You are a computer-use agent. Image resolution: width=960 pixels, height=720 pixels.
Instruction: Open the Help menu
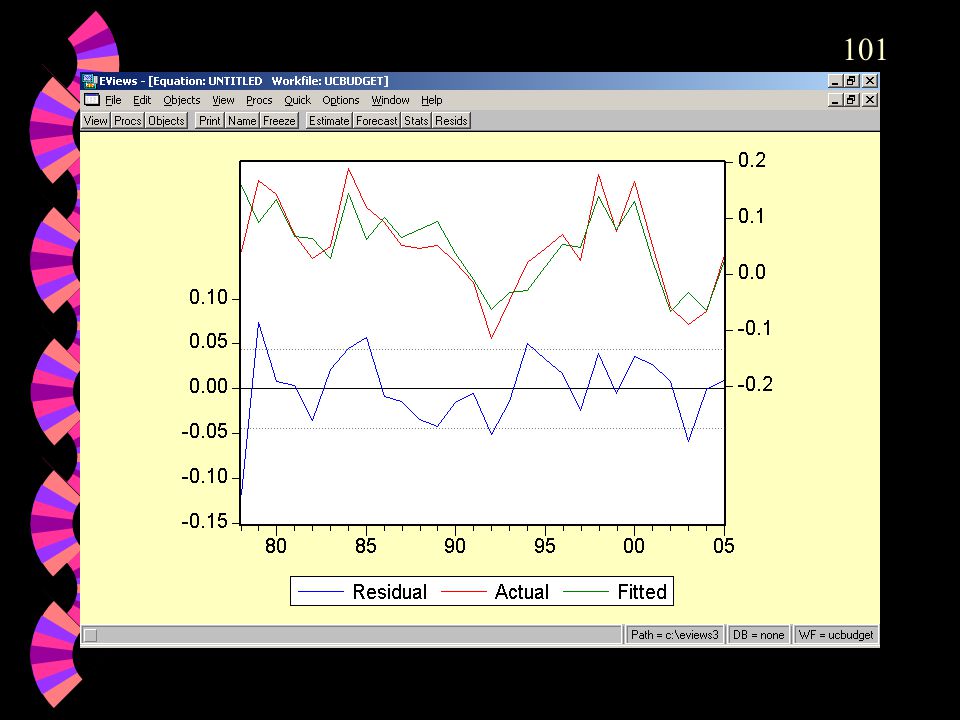point(431,100)
